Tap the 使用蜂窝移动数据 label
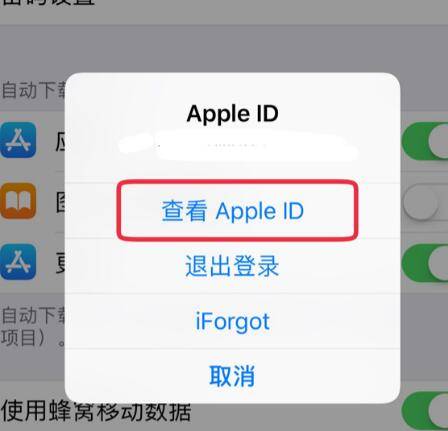This screenshot has width=448, height=431. [x=96, y=411]
